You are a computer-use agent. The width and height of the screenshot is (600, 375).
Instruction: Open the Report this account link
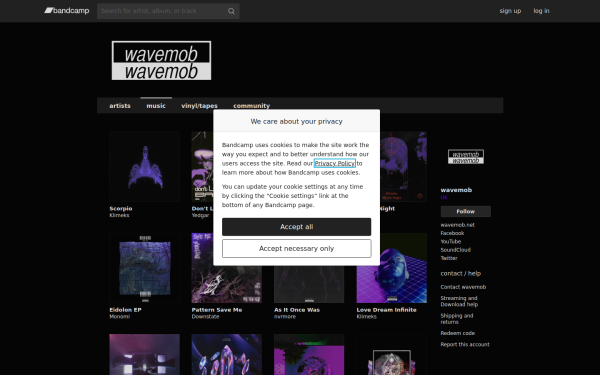465,344
